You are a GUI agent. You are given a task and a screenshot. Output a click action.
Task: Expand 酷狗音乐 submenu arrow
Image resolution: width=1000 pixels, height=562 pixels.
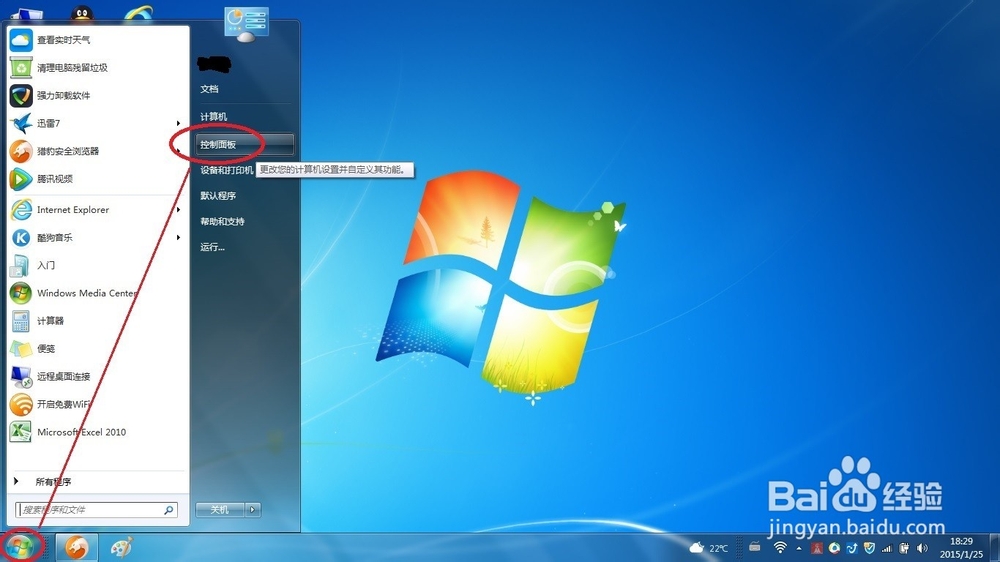179,238
